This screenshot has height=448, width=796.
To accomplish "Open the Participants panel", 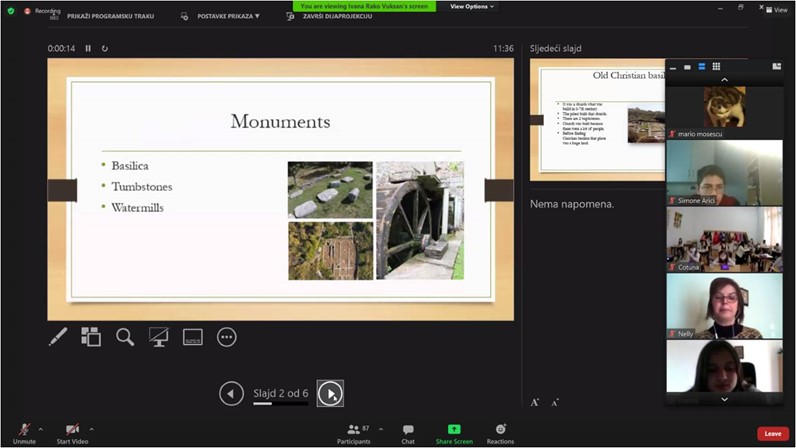I will [x=354, y=434].
